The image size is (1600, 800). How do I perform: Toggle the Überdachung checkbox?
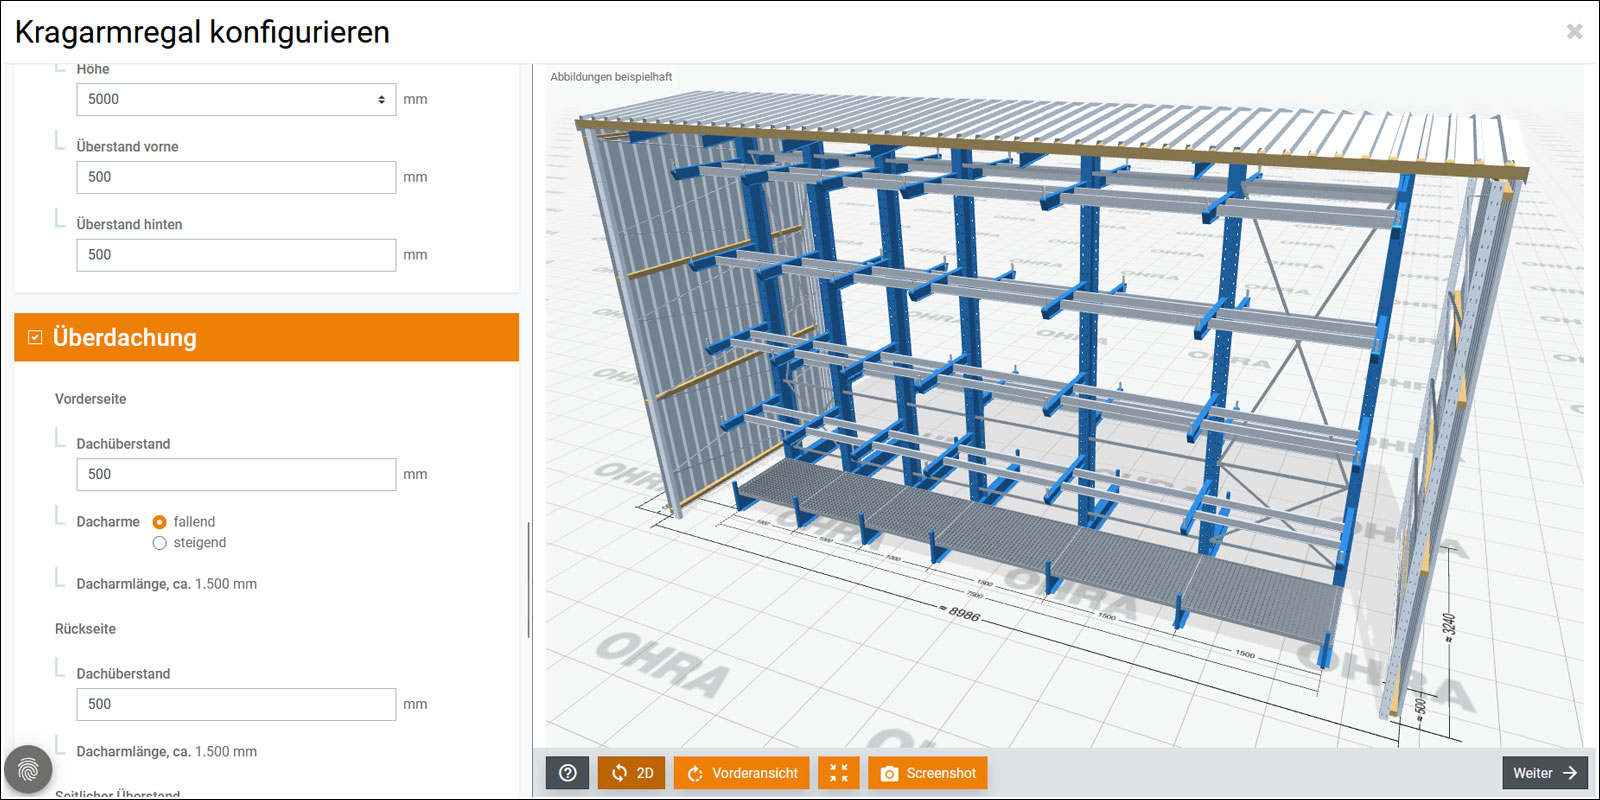[35, 338]
